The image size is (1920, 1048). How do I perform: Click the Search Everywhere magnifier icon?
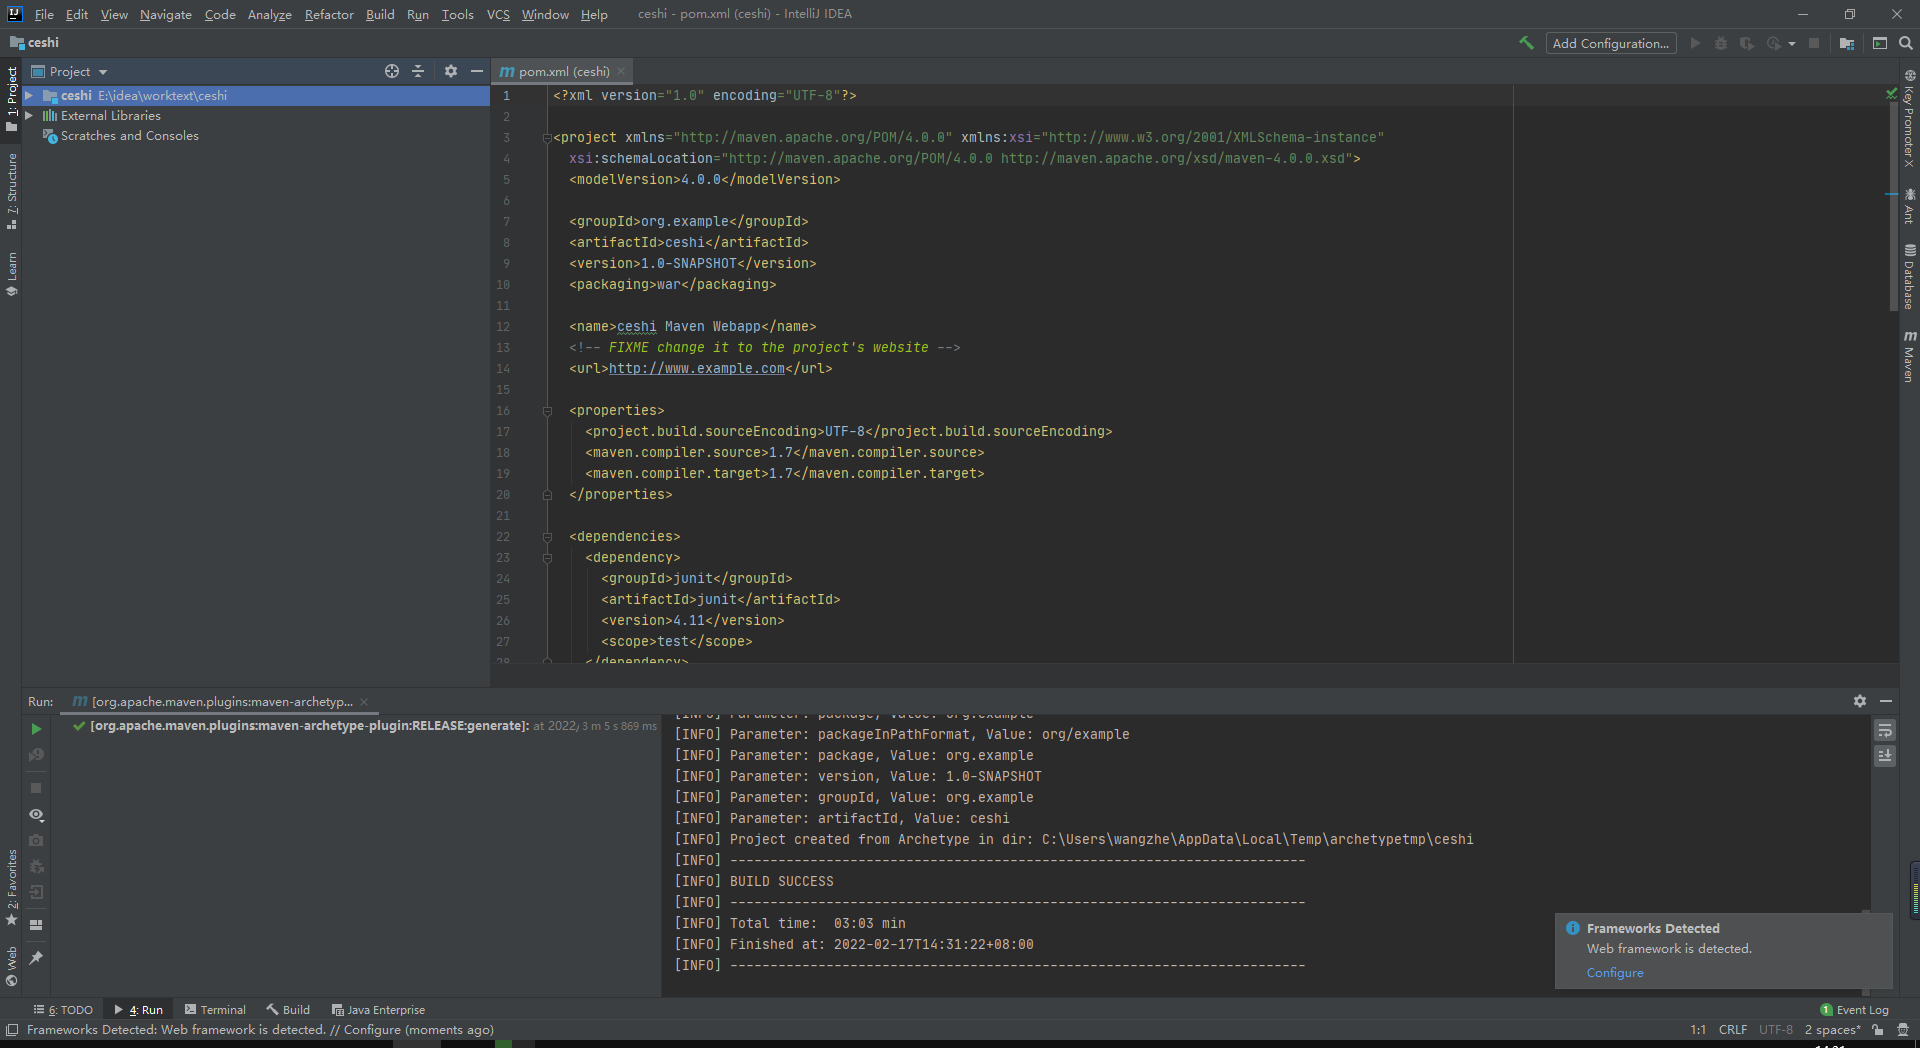(1906, 43)
